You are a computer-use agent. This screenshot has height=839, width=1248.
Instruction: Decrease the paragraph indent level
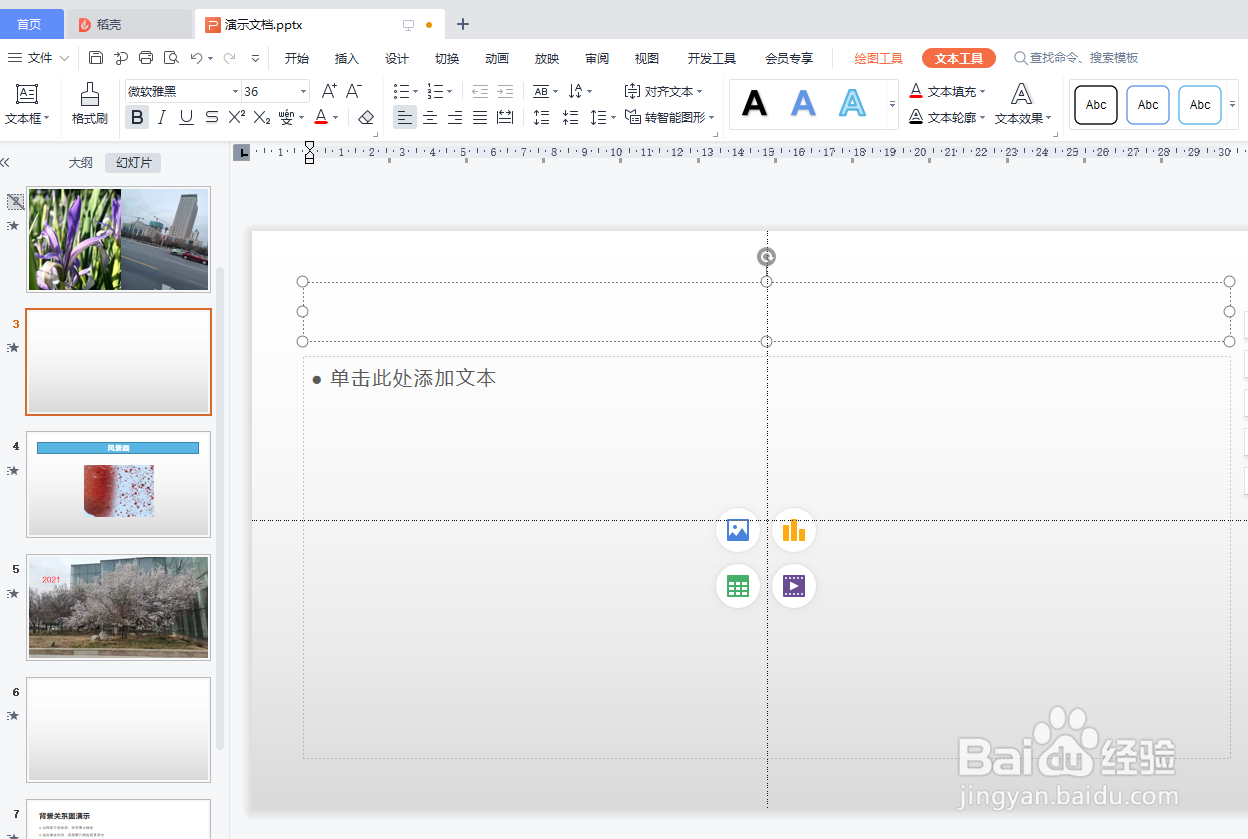[x=480, y=91]
